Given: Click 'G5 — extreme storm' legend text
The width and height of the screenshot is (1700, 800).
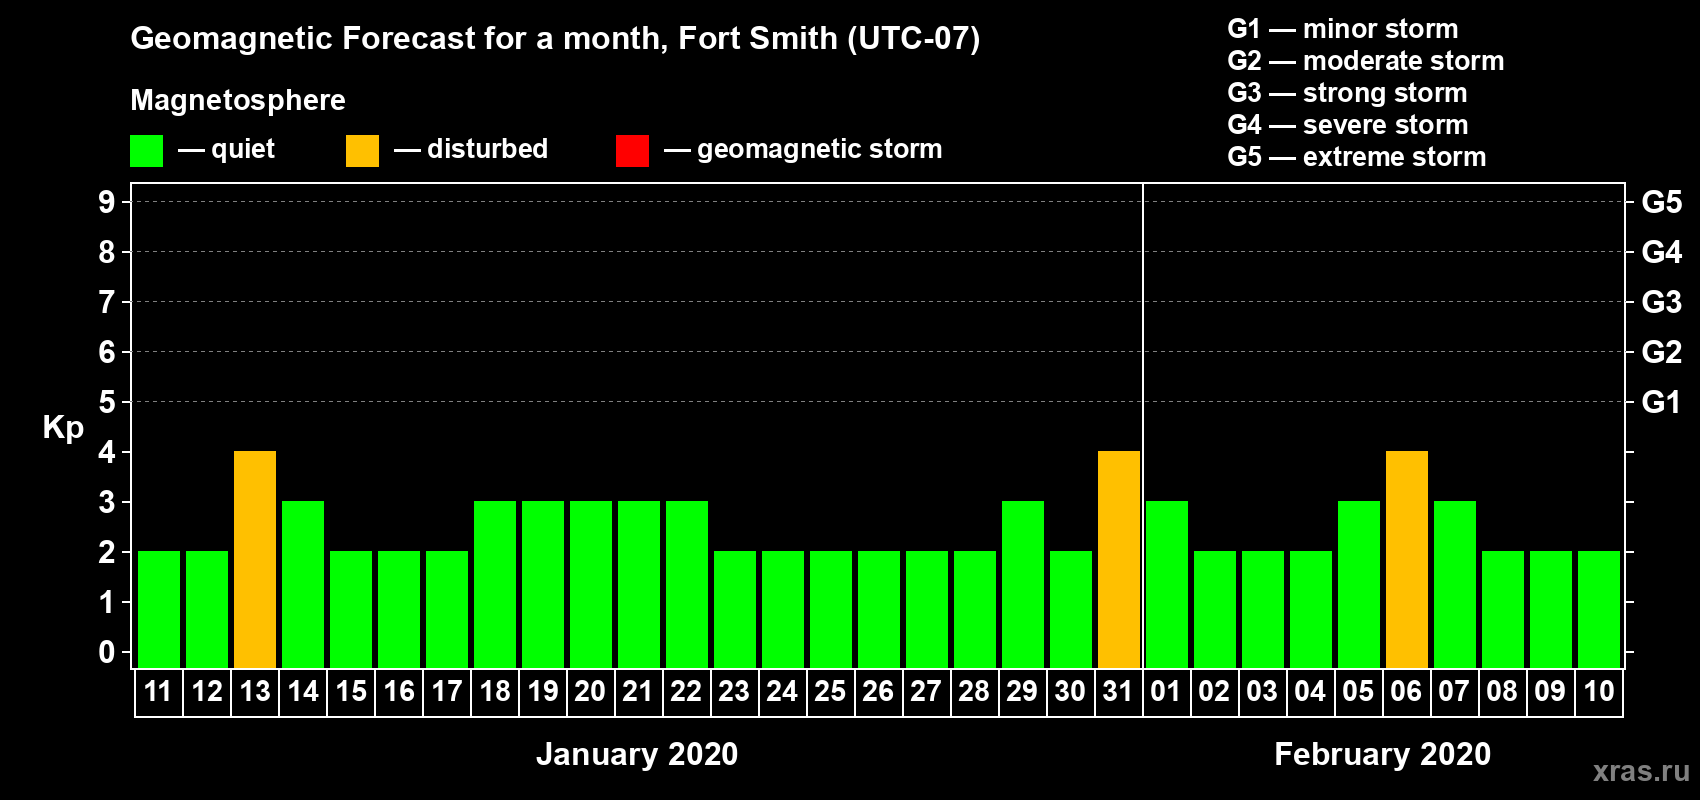Looking at the screenshot, I should coord(1356,157).
